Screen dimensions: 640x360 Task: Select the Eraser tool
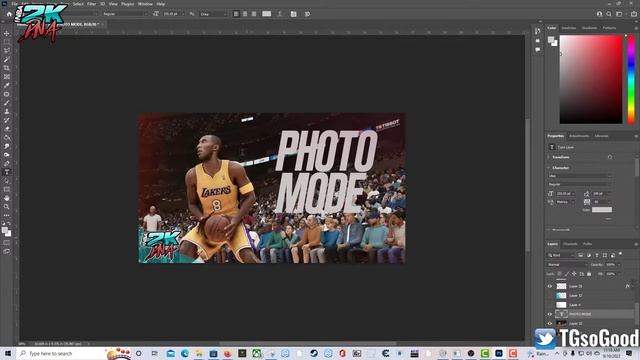(x=7, y=129)
